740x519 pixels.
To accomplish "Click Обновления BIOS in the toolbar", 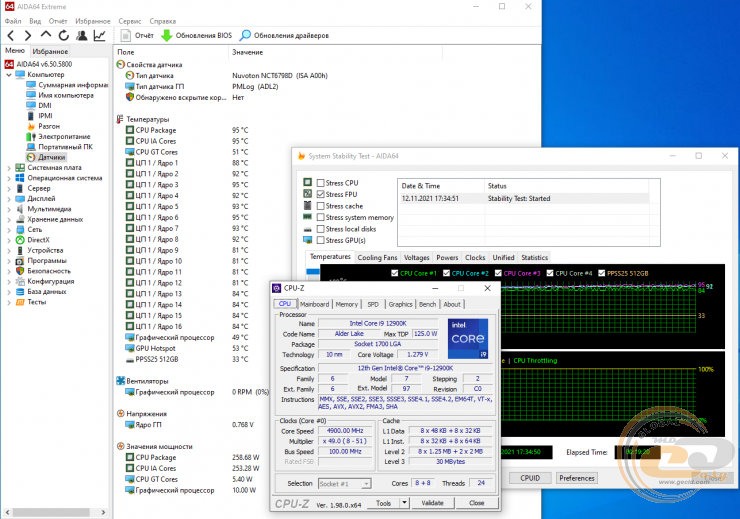I will coord(197,35).
